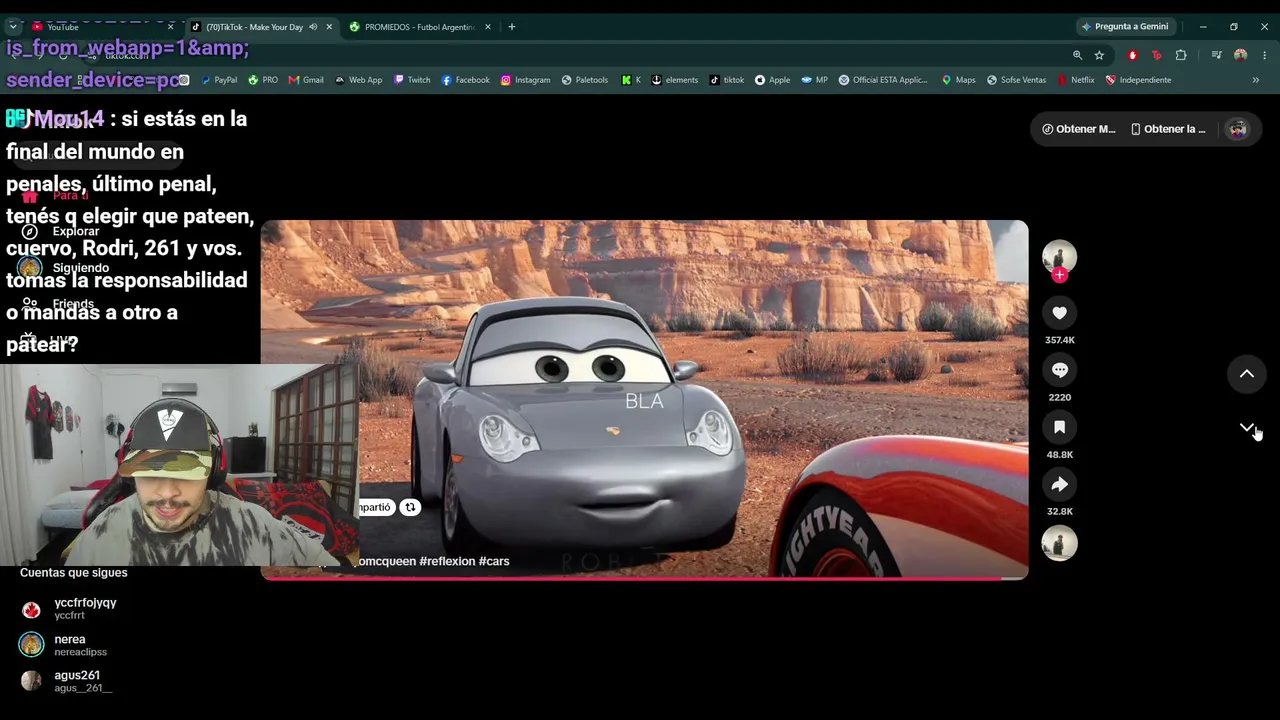Viewport: 1280px width, 720px height.
Task: Open the Apple bookmark
Action: pyautogui.click(x=772, y=80)
